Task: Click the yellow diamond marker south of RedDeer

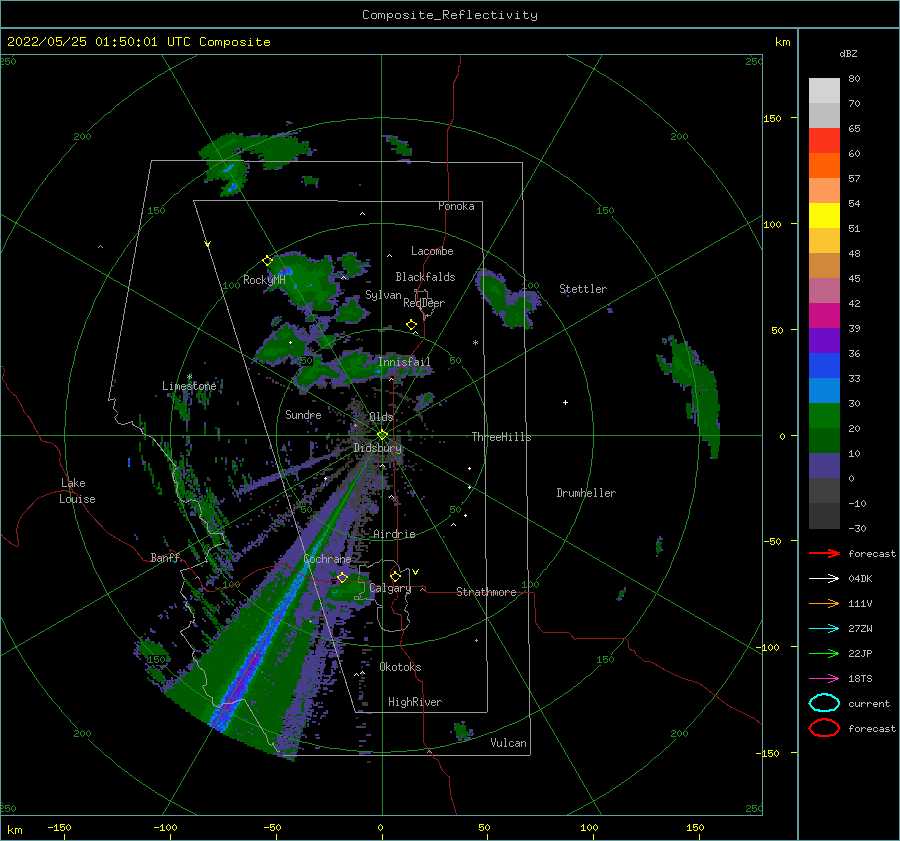Action: 412,325
